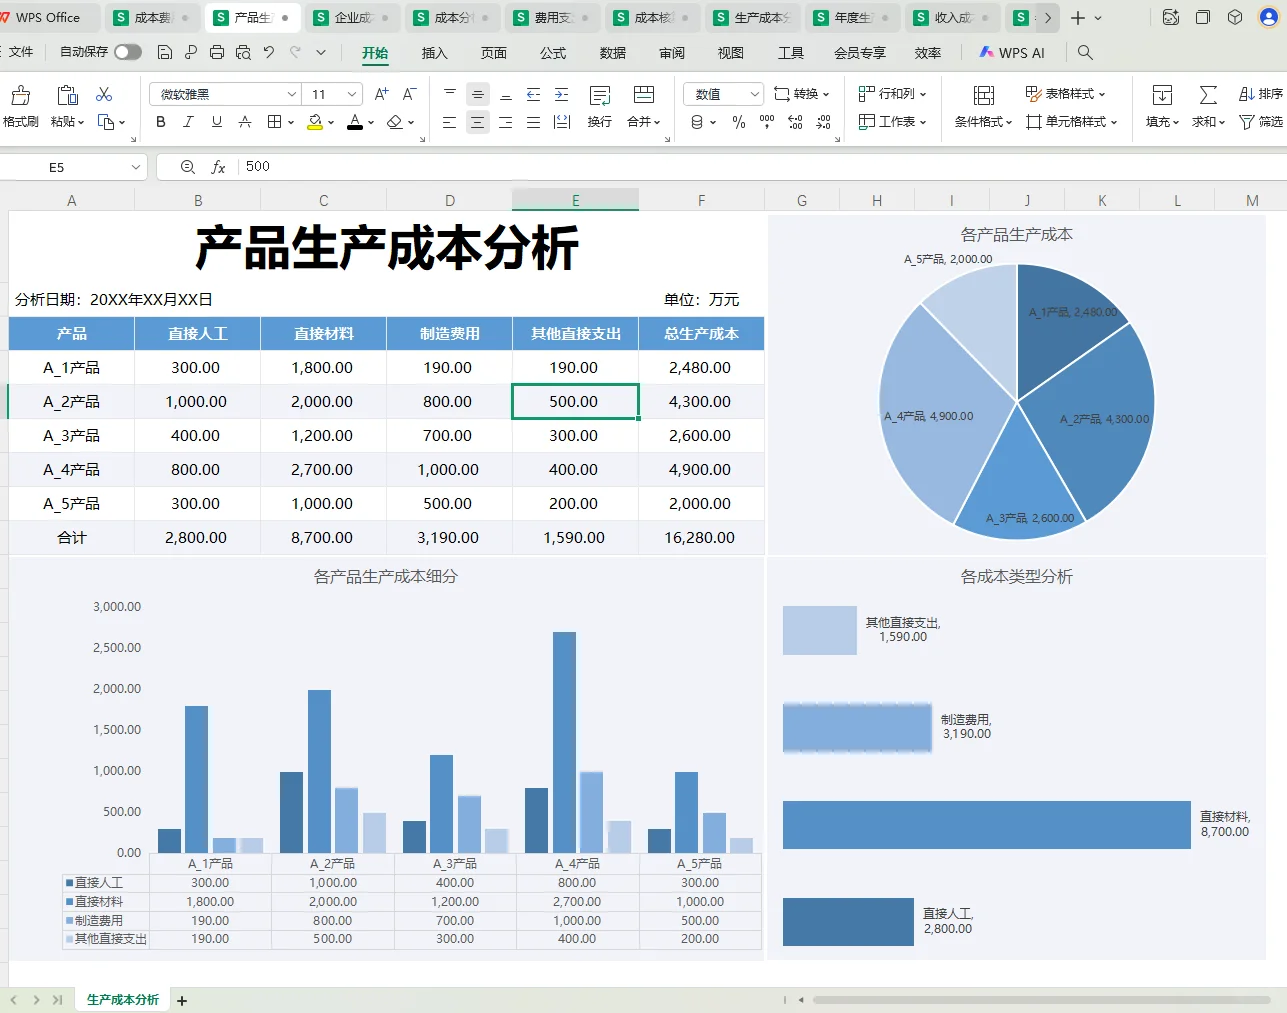1287x1013 pixels.
Task: Select the 生产成本分析 sheet tab
Action: pyautogui.click(x=120, y=998)
